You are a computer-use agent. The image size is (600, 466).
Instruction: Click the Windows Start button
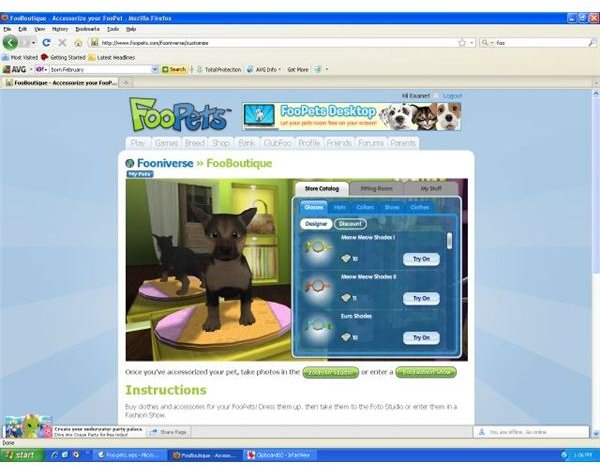22,455
